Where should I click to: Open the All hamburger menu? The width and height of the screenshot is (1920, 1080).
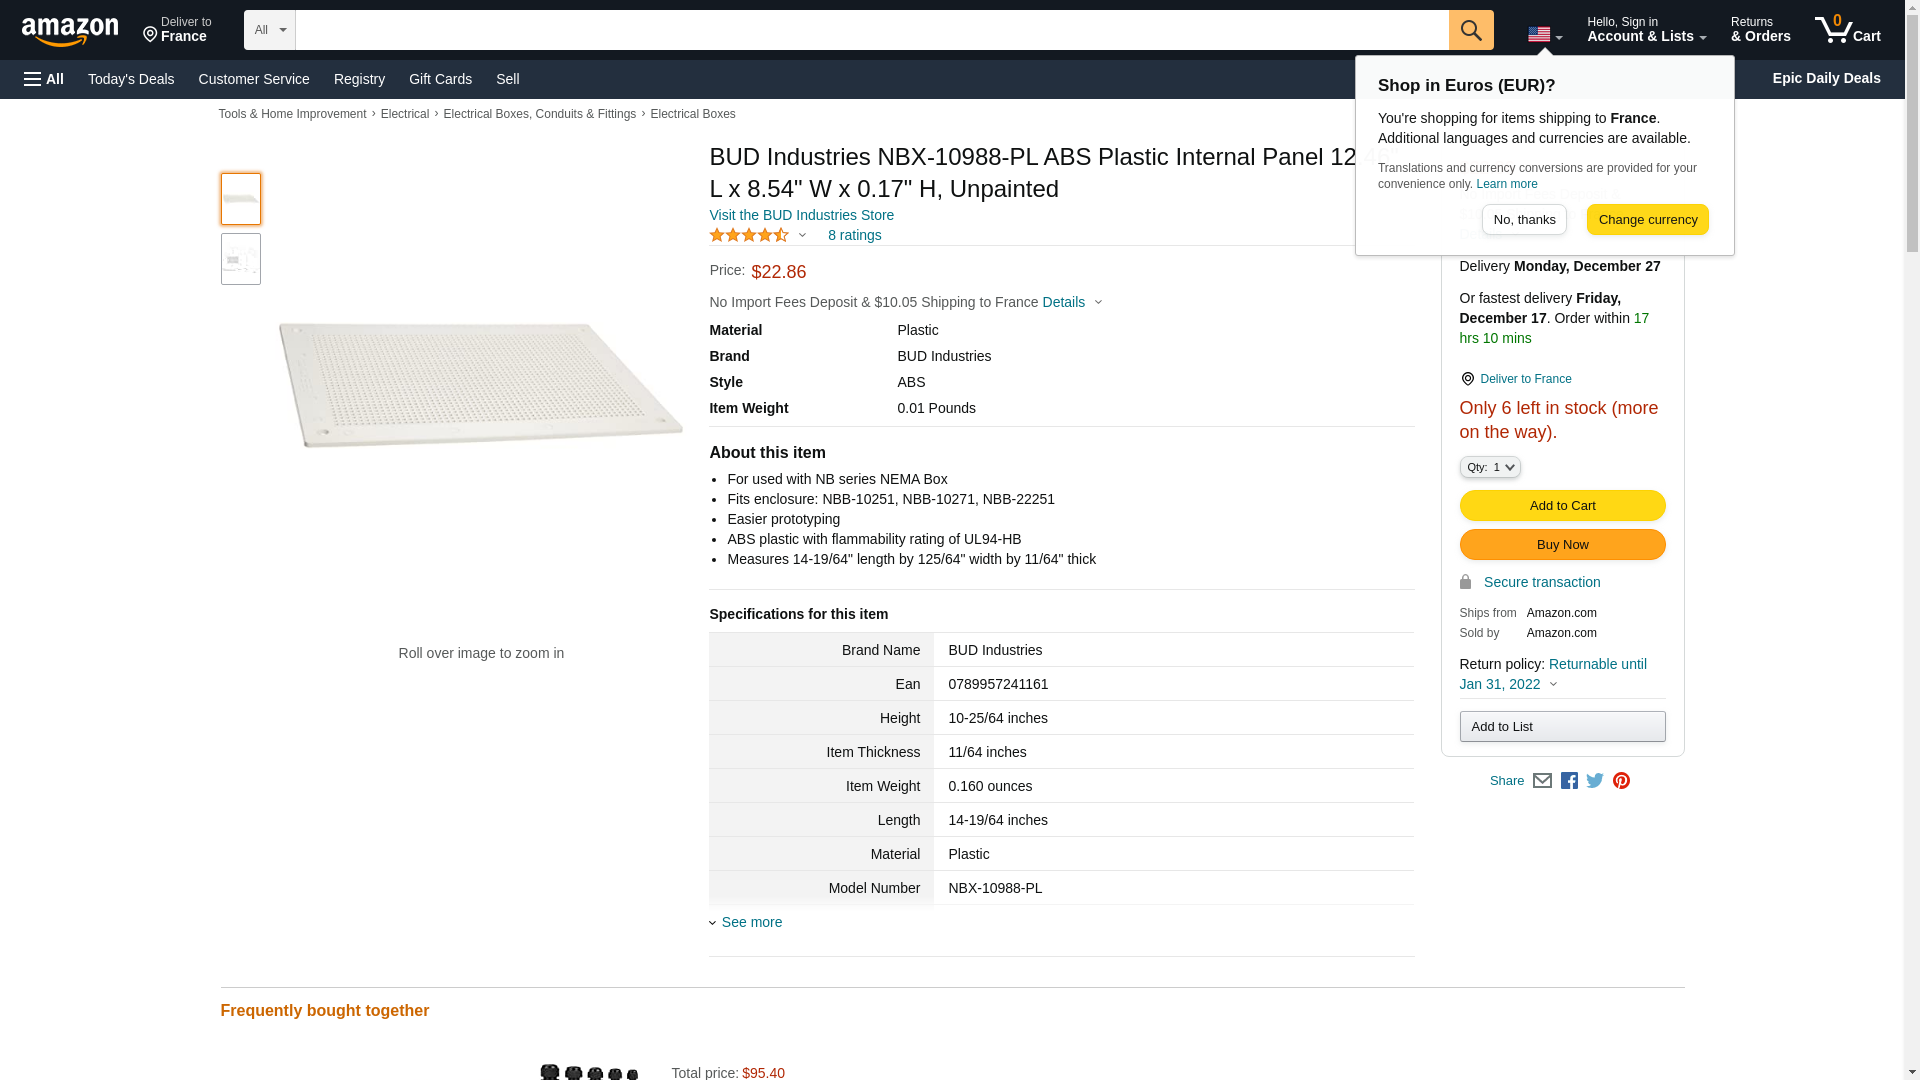(44, 79)
